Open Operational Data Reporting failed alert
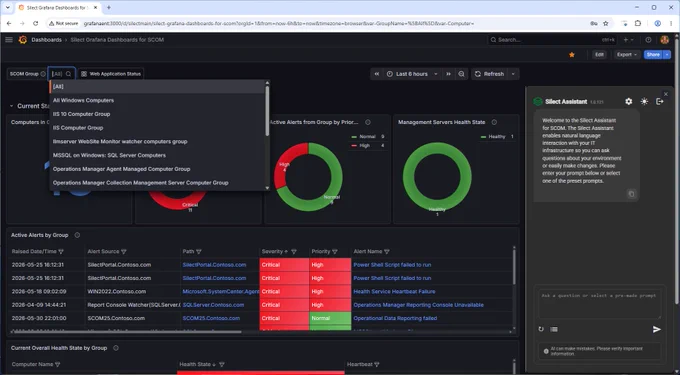 395,318
